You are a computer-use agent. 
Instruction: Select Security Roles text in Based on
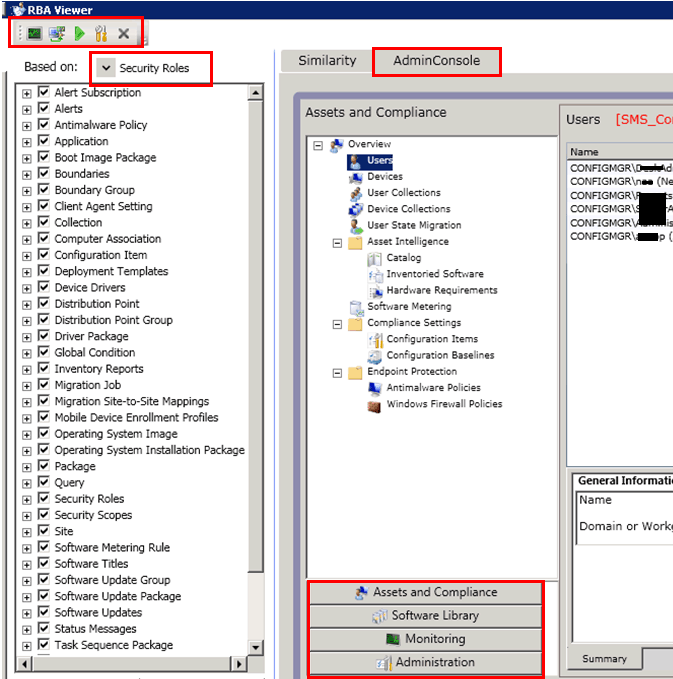(x=154, y=68)
